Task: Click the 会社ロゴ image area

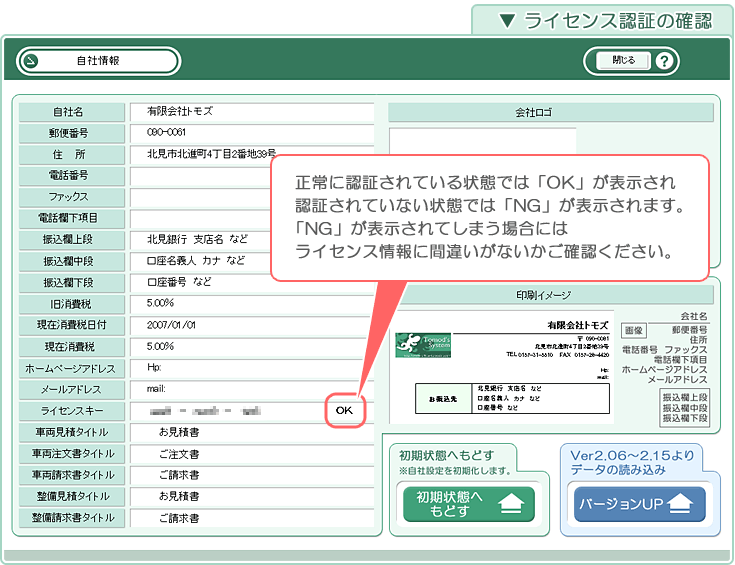Action: point(482,141)
